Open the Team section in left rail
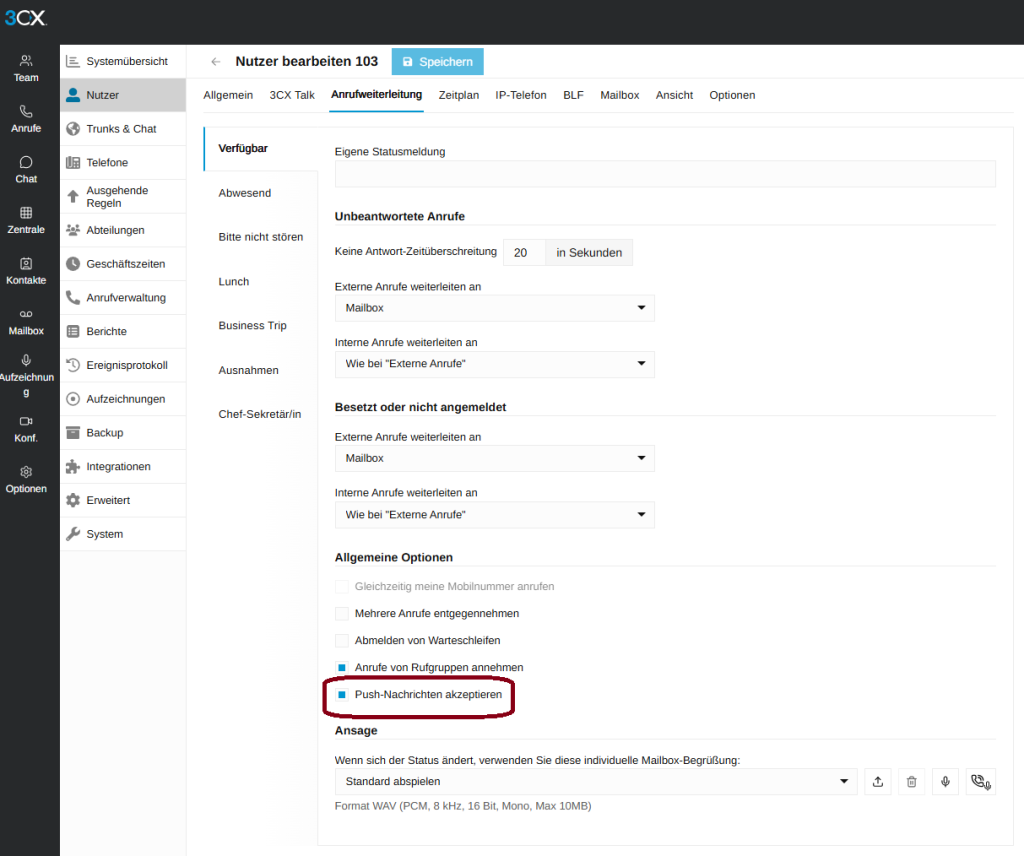The height and width of the screenshot is (856, 1024). point(26,69)
